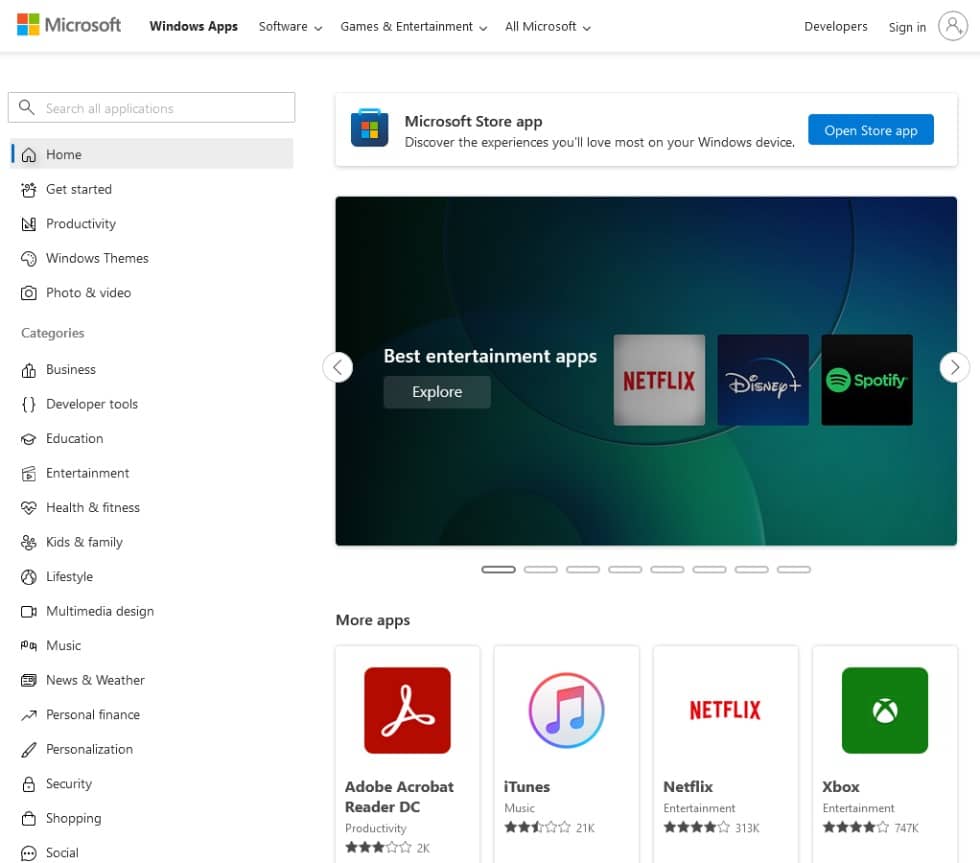Open the Photo & video label in sidebar

click(x=88, y=293)
